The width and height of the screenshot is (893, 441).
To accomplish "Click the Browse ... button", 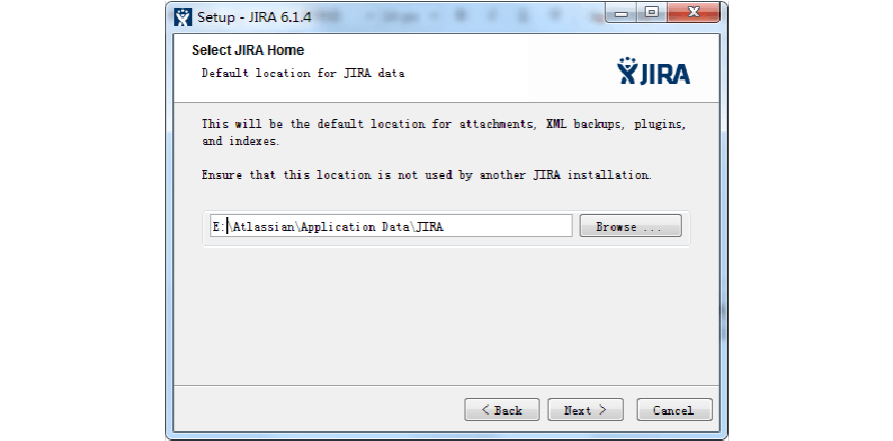I will click(630, 226).
